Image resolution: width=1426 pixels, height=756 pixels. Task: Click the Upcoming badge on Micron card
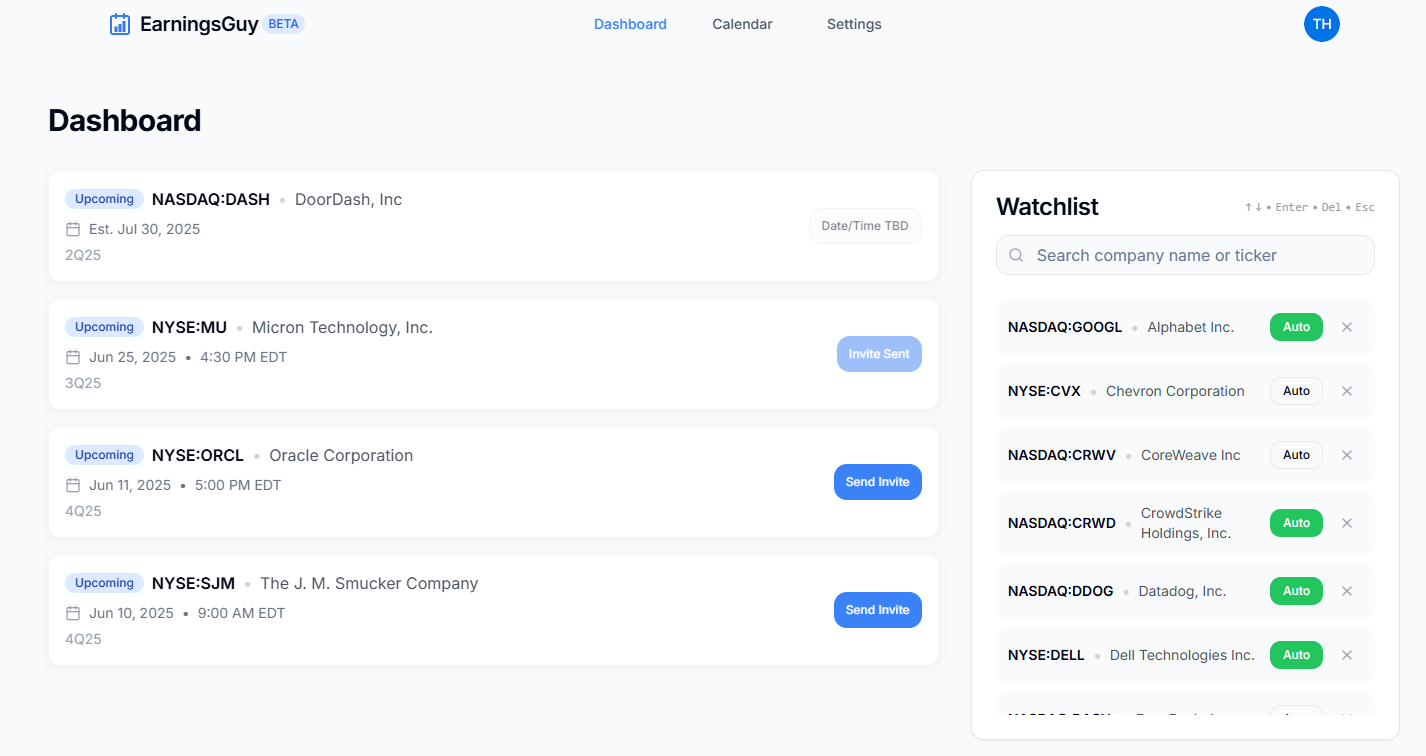104,327
